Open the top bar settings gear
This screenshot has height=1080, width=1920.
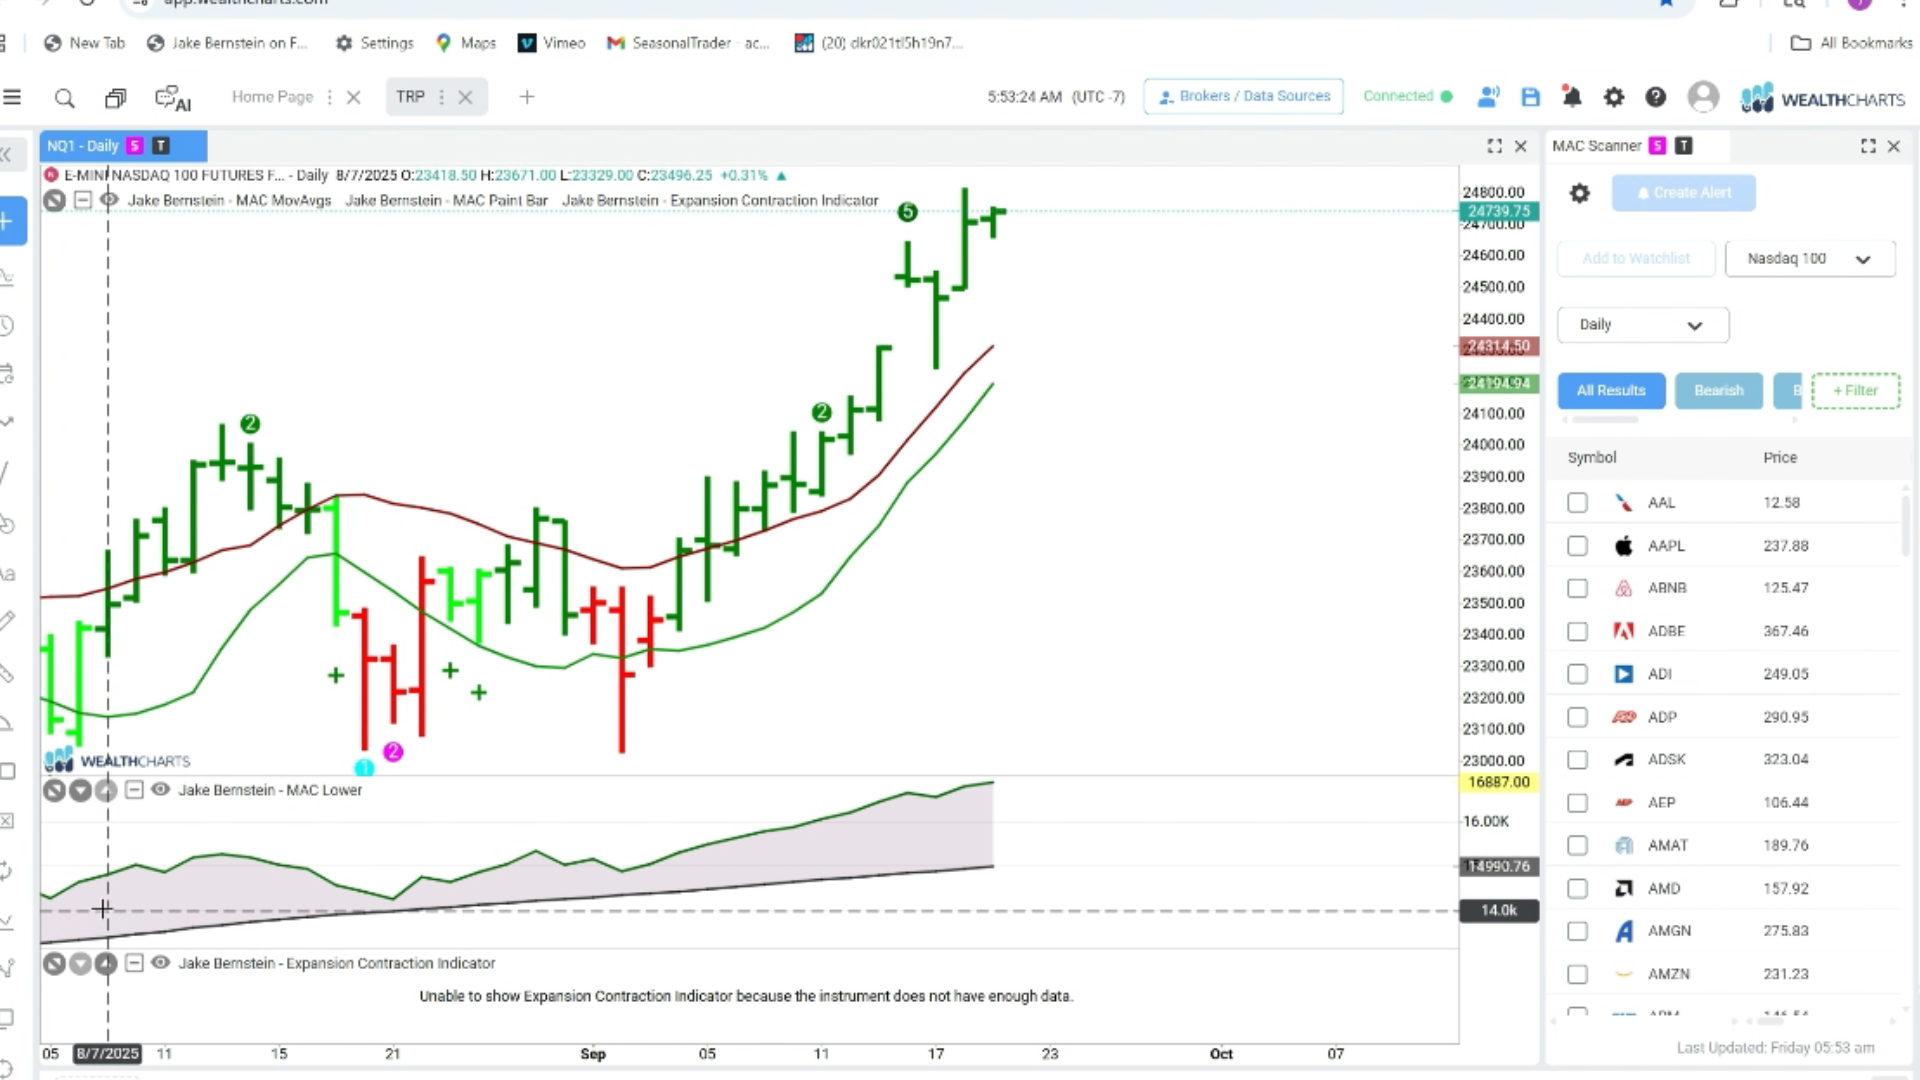click(x=1614, y=97)
